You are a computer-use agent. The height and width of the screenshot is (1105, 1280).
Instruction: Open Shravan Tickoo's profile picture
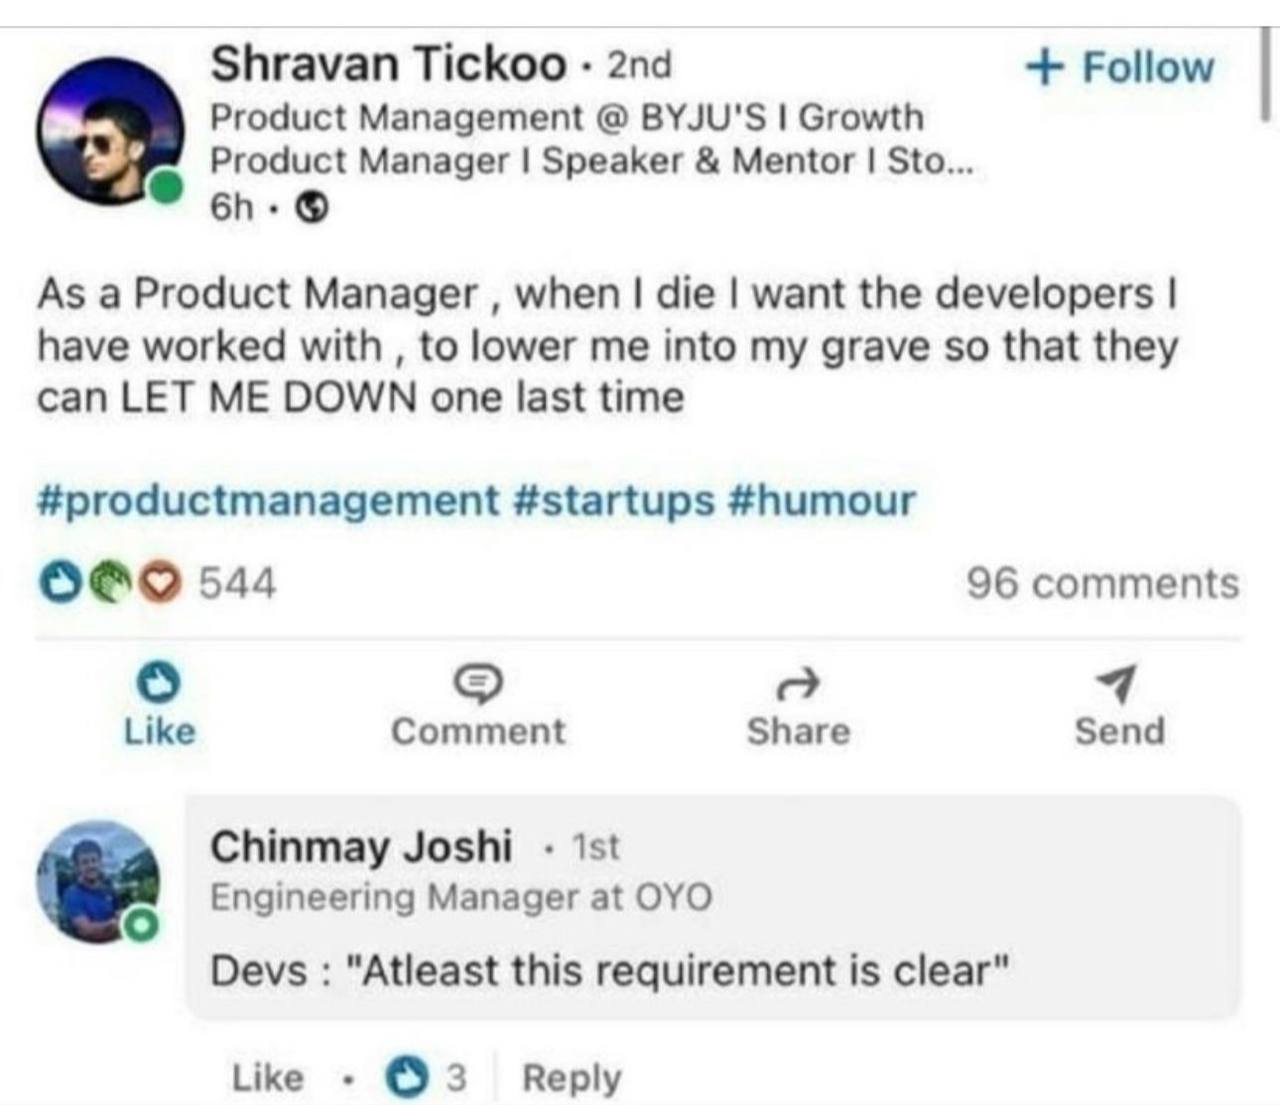click(111, 131)
